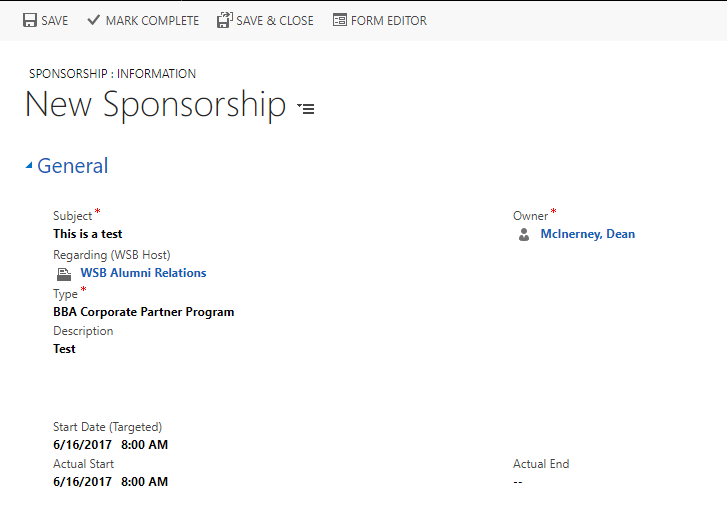Viewport: 727px width, 510px height.
Task: Click the WSB Alumni Relations record icon
Action: (x=64, y=273)
